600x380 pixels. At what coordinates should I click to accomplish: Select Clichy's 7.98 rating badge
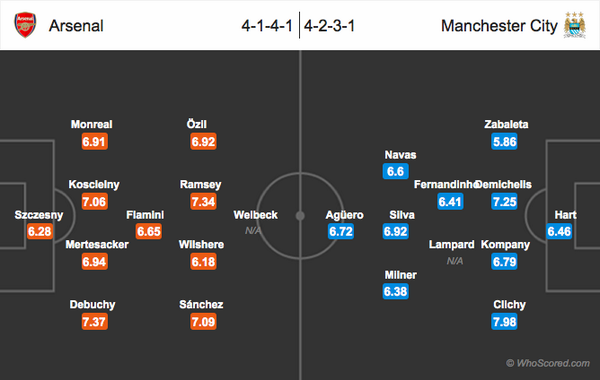pyautogui.click(x=504, y=321)
